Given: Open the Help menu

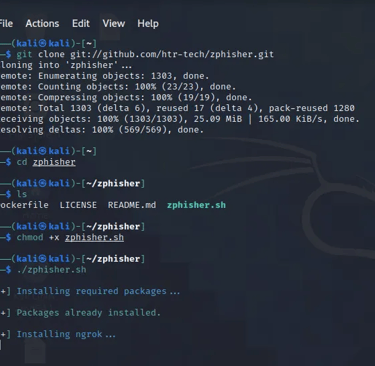Looking at the screenshot, I should tap(148, 24).
